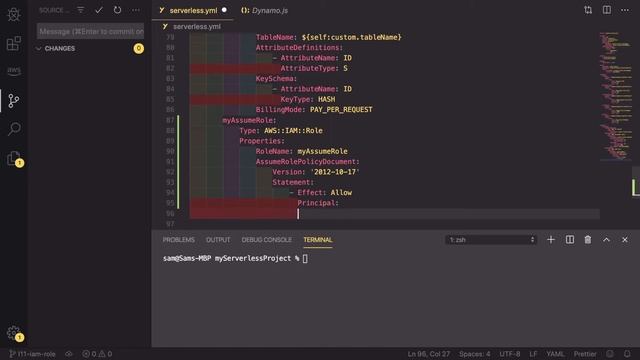Image resolution: width=640 pixels, height=360 pixels.
Task: Change encoding via UTF-8 status item
Action: [510, 354]
